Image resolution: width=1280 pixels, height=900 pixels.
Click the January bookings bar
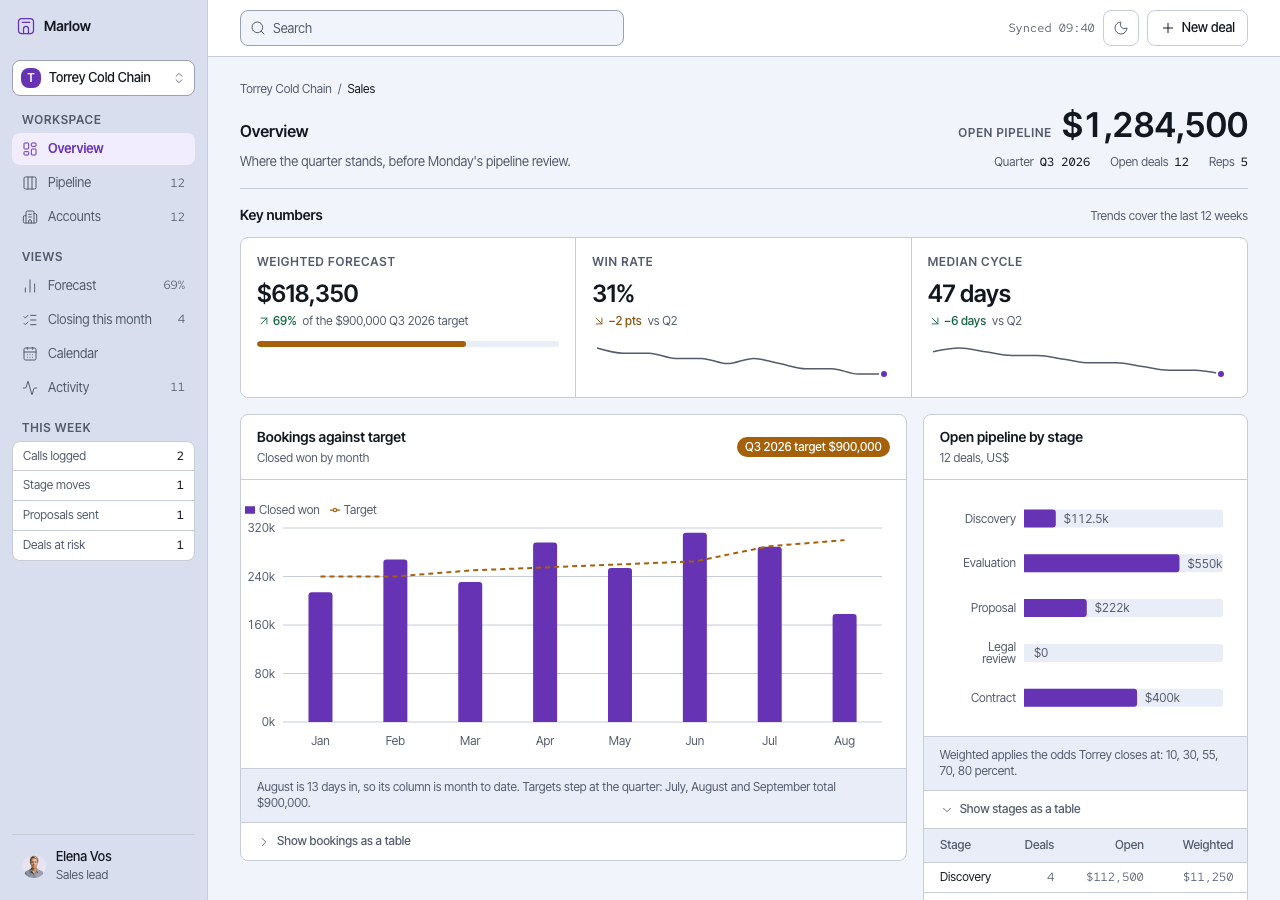[x=320, y=657]
